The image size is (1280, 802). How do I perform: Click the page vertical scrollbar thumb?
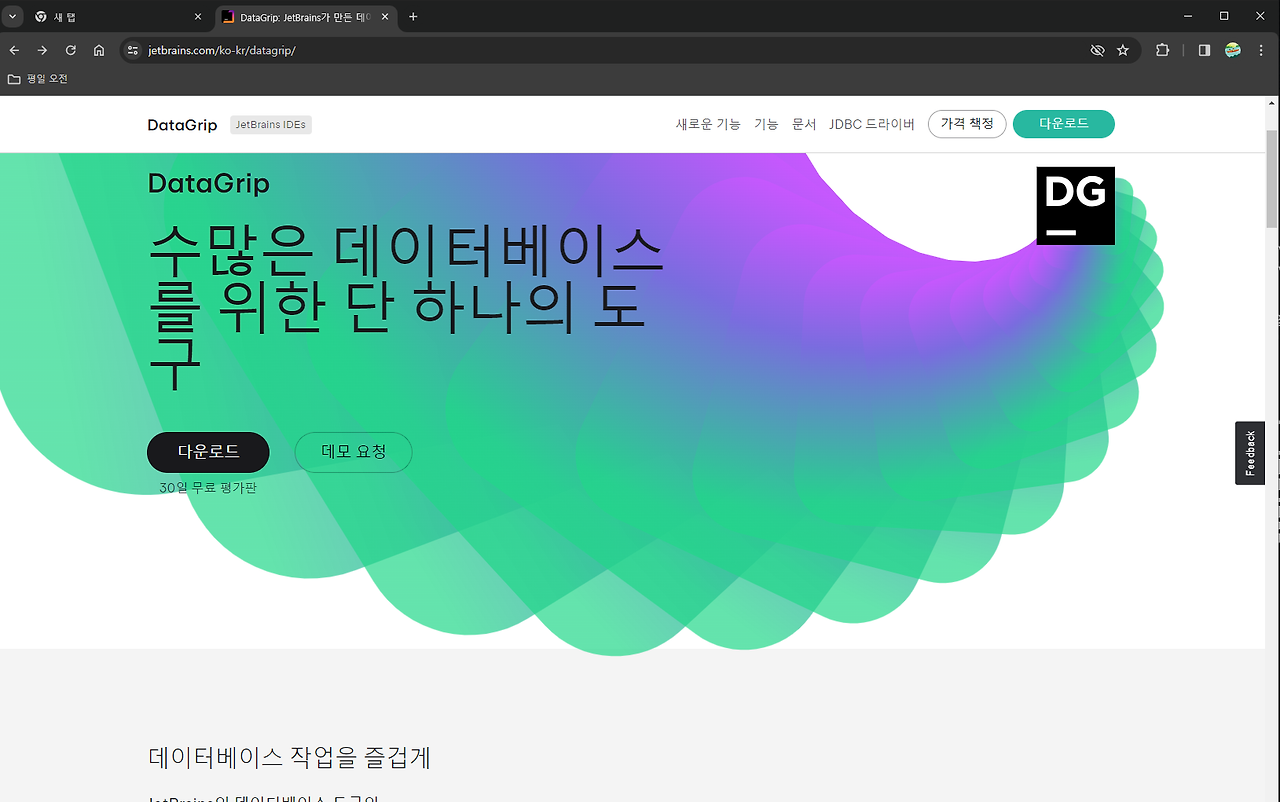tap(1272, 180)
